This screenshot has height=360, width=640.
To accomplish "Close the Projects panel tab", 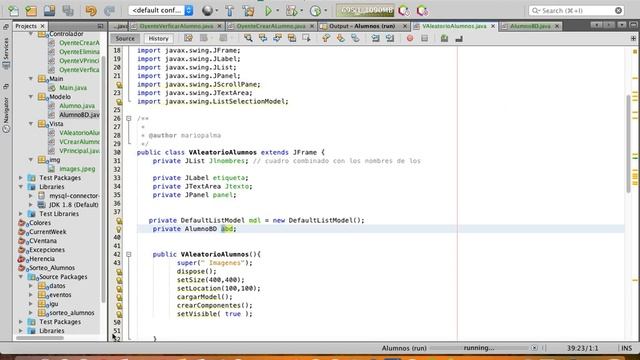I will [x=42, y=26].
